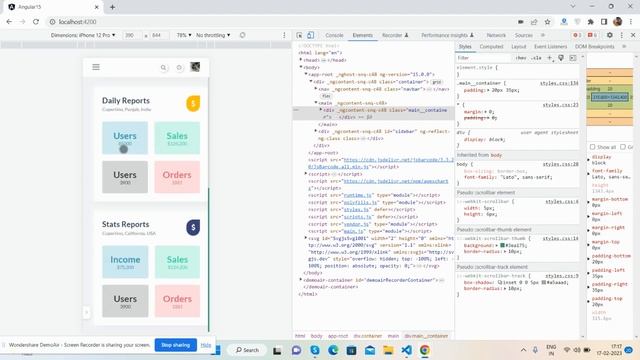Click the styles Filter input field
The width and height of the screenshot is (640, 360).
click(x=484, y=58)
